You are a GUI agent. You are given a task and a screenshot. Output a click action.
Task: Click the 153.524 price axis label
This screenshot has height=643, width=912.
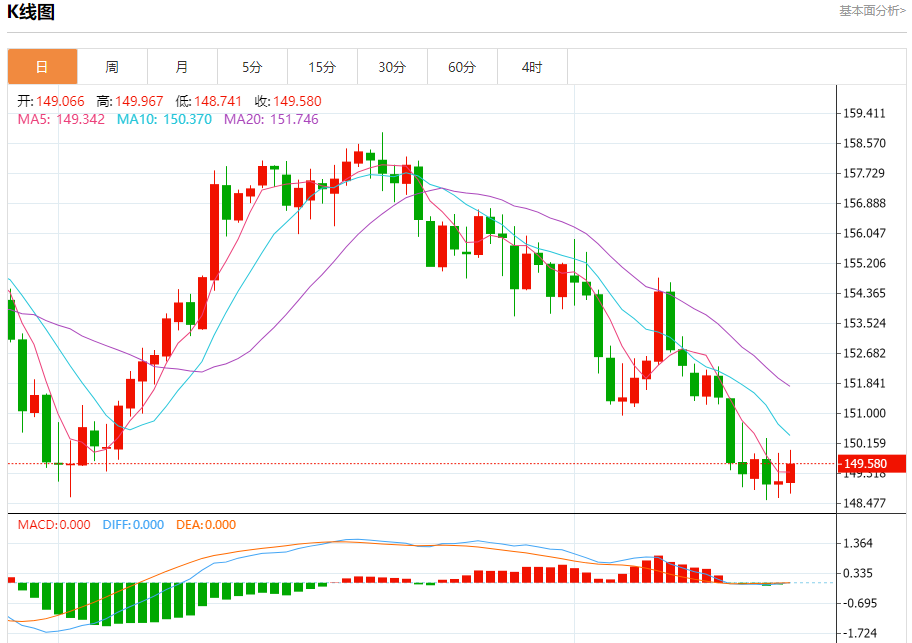(864, 323)
